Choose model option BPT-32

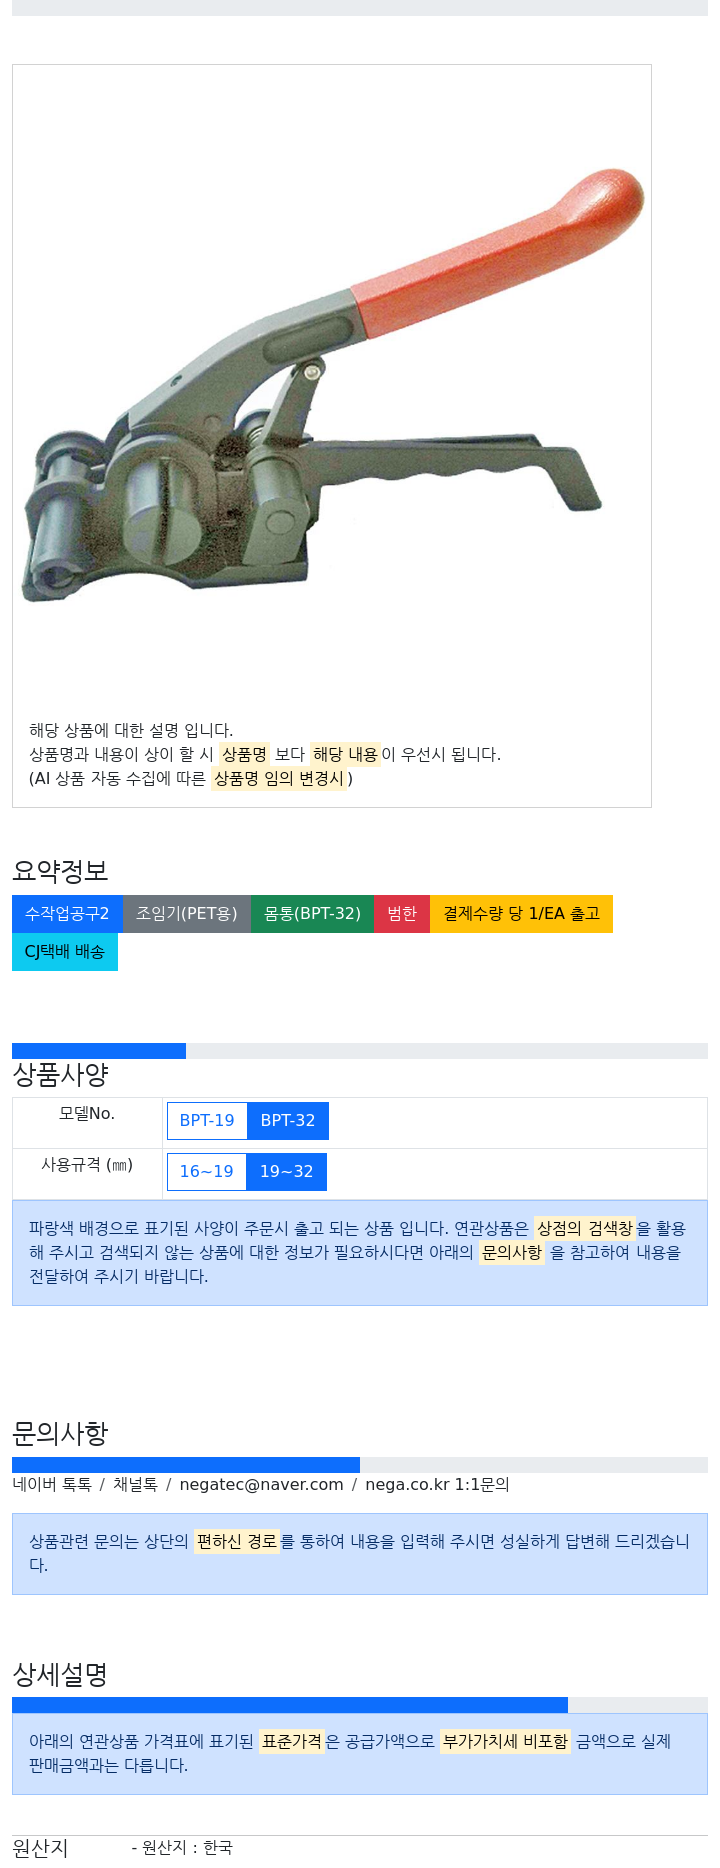click(x=288, y=1121)
